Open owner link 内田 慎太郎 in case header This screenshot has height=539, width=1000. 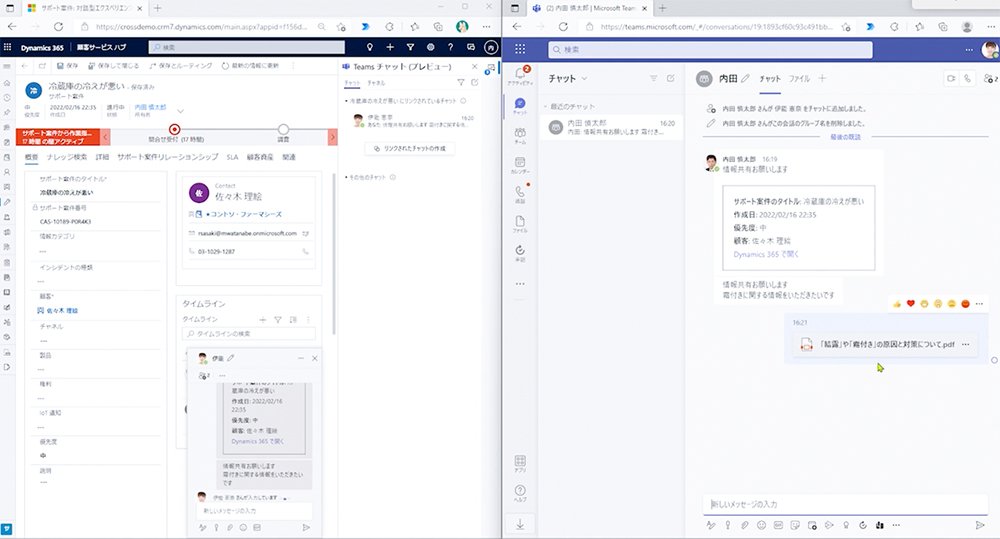(151, 107)
